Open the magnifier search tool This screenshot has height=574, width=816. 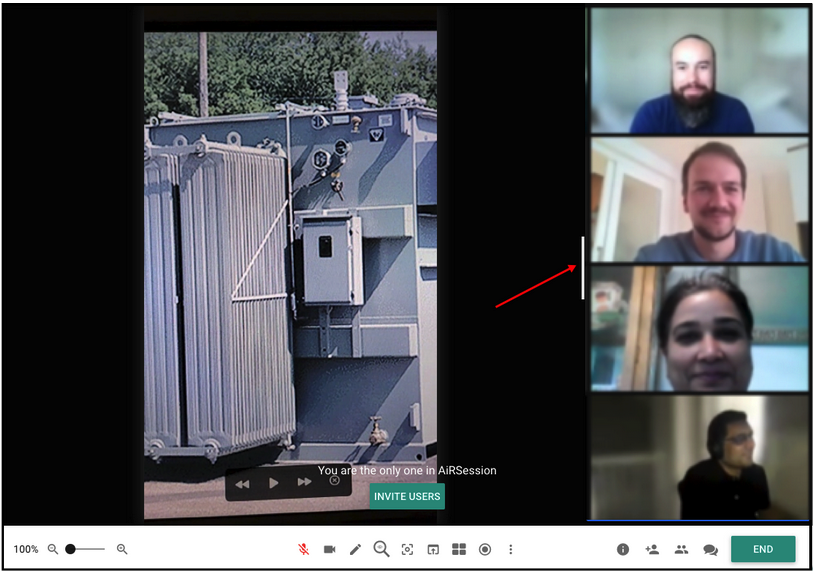coord(381,549)
